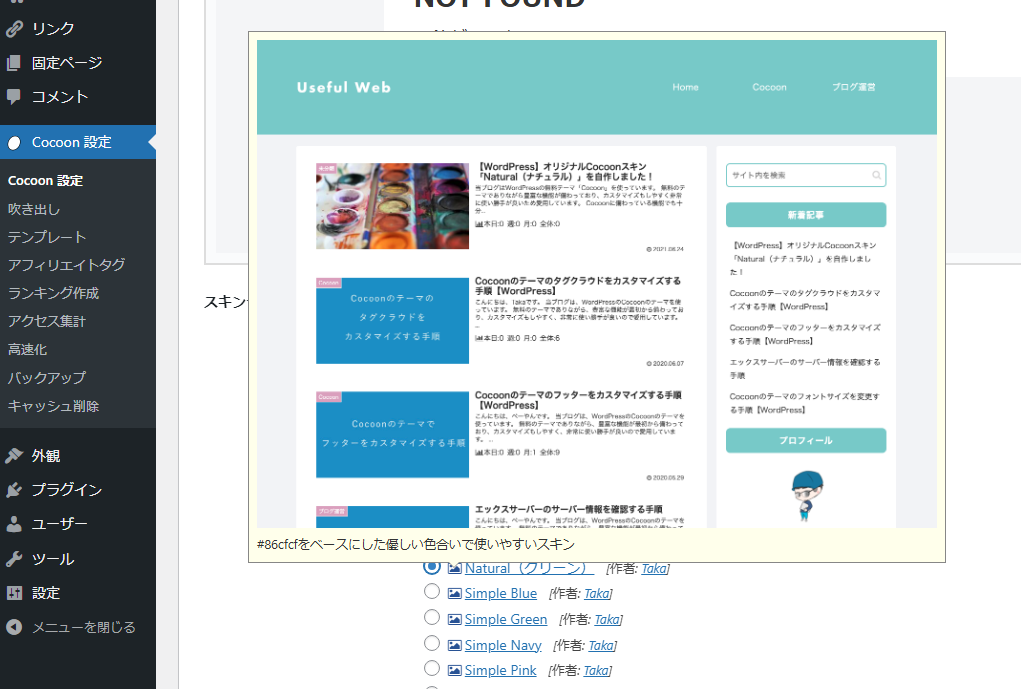Open the Simple Green skin link
The width and height of the screenshot is (1021, 689).
(x=506, y=620)
